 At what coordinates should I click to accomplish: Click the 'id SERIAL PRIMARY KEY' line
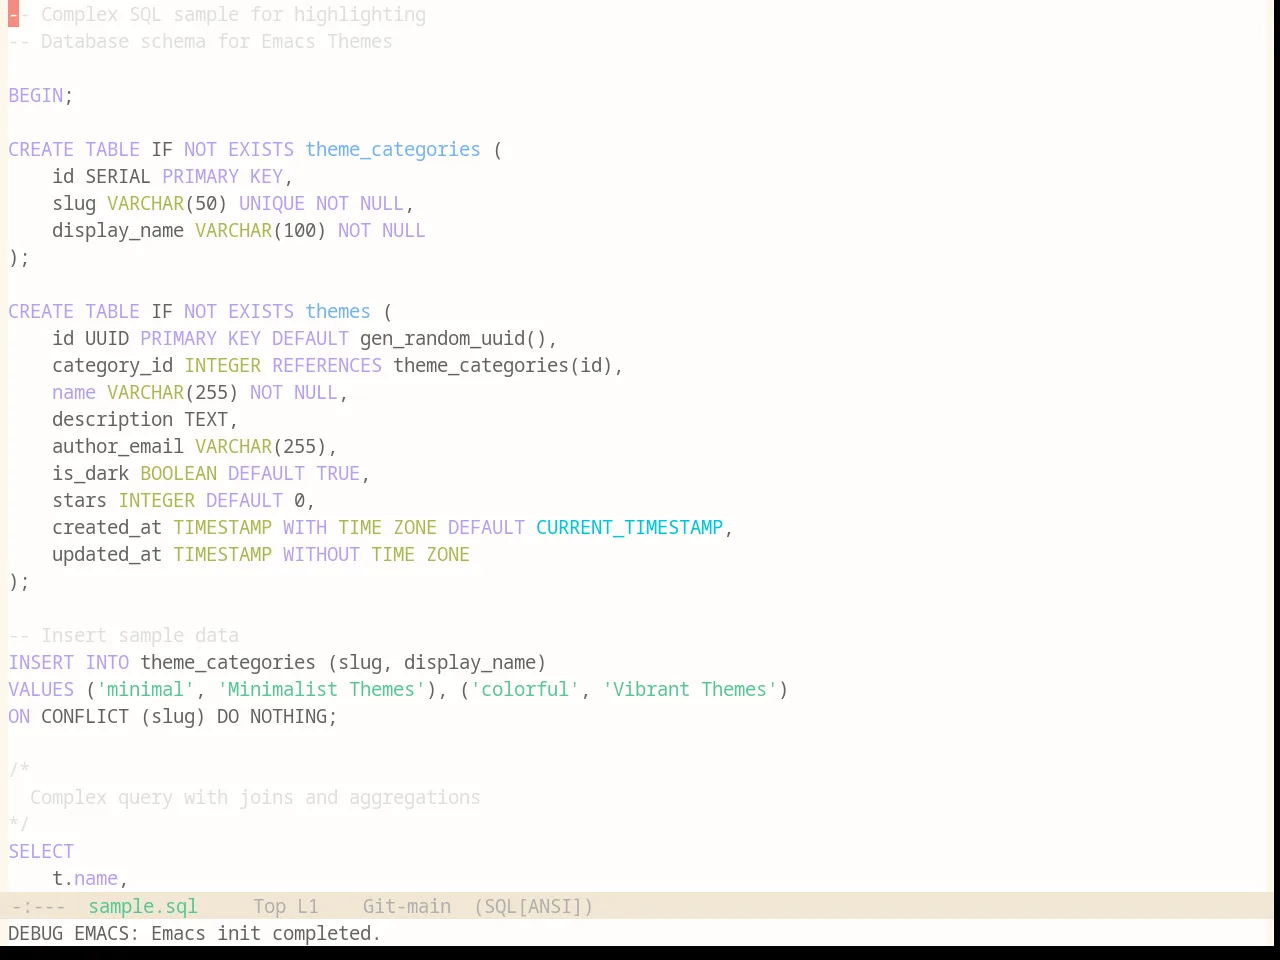[x=172, y=176]
